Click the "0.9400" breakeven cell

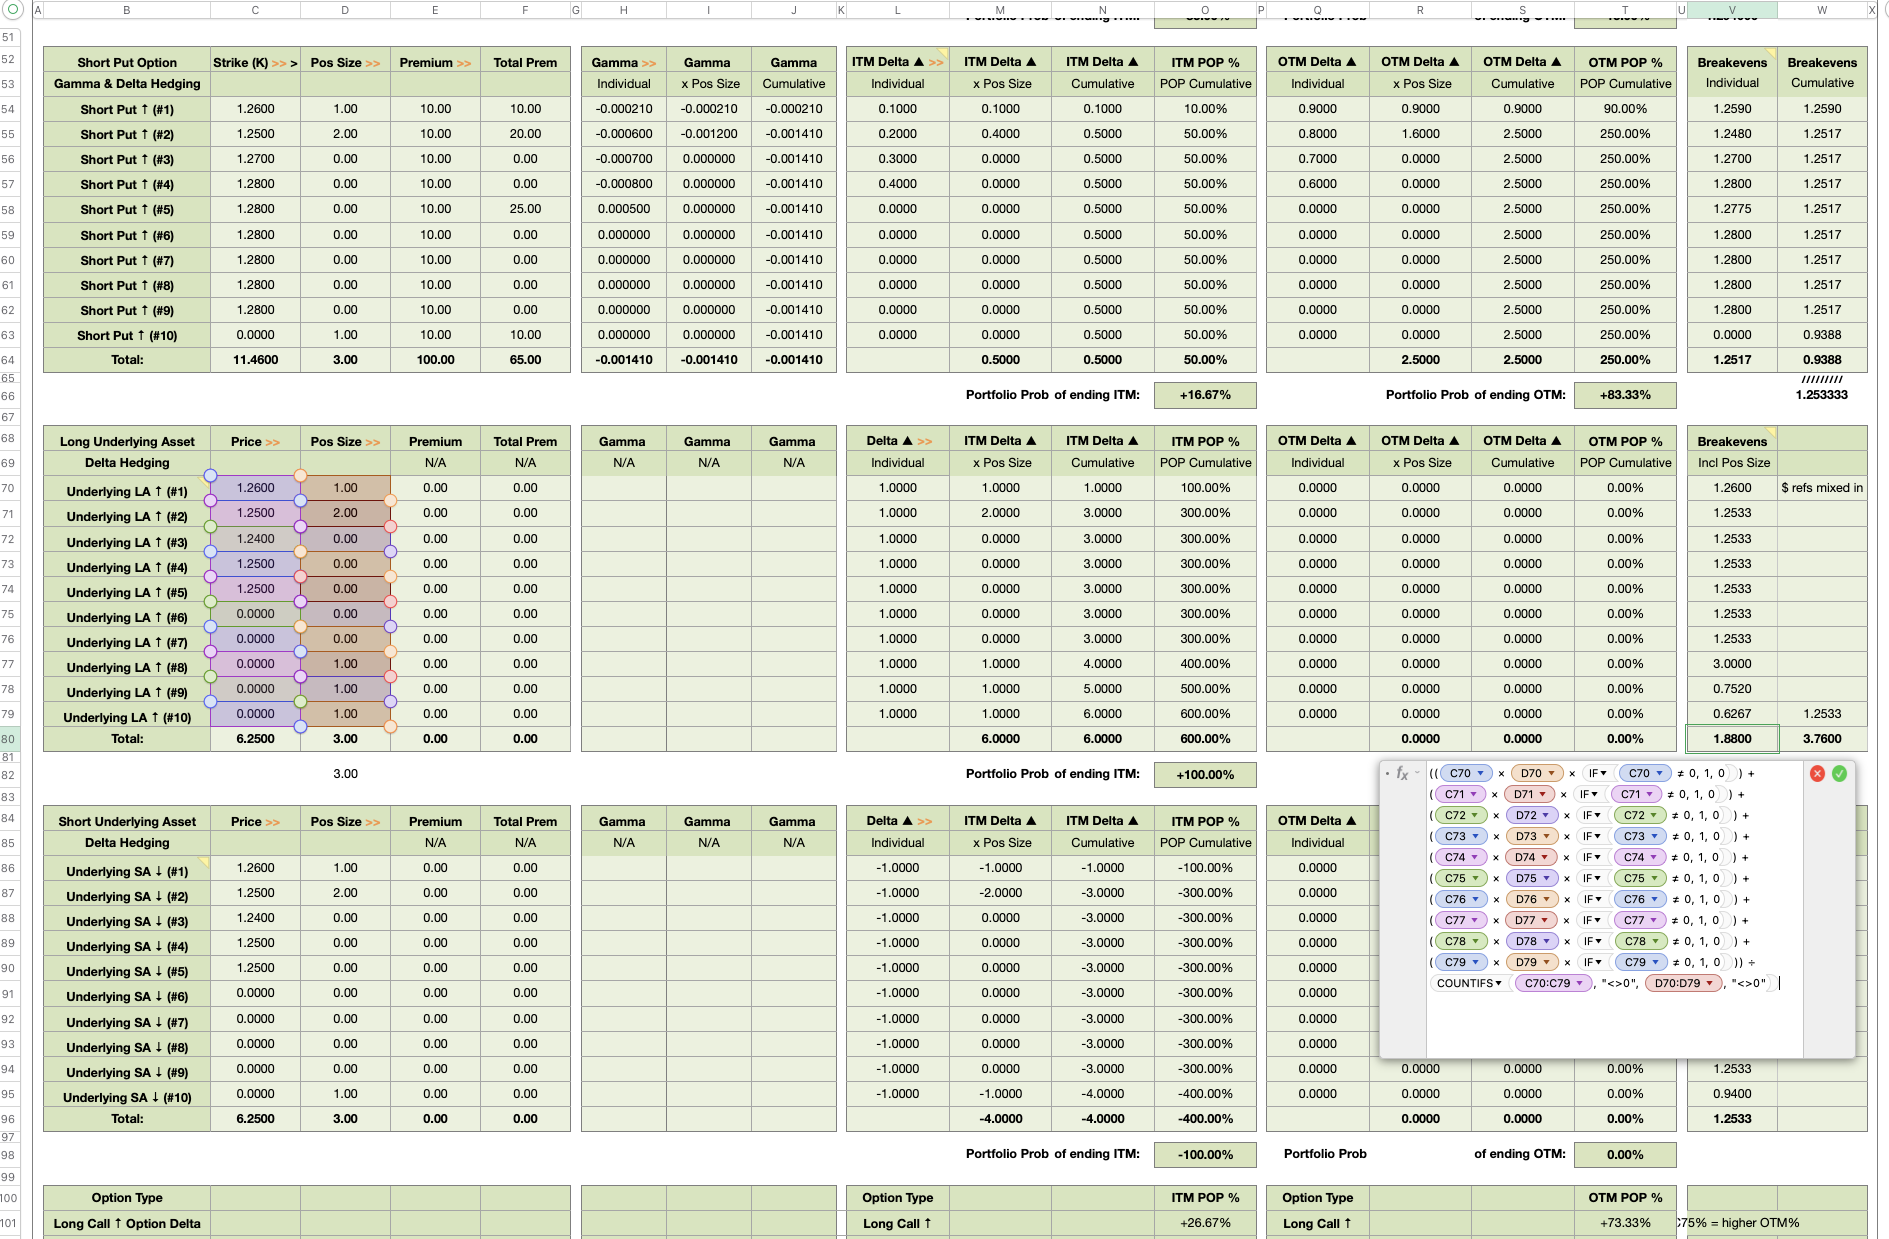point(1732,1094)
